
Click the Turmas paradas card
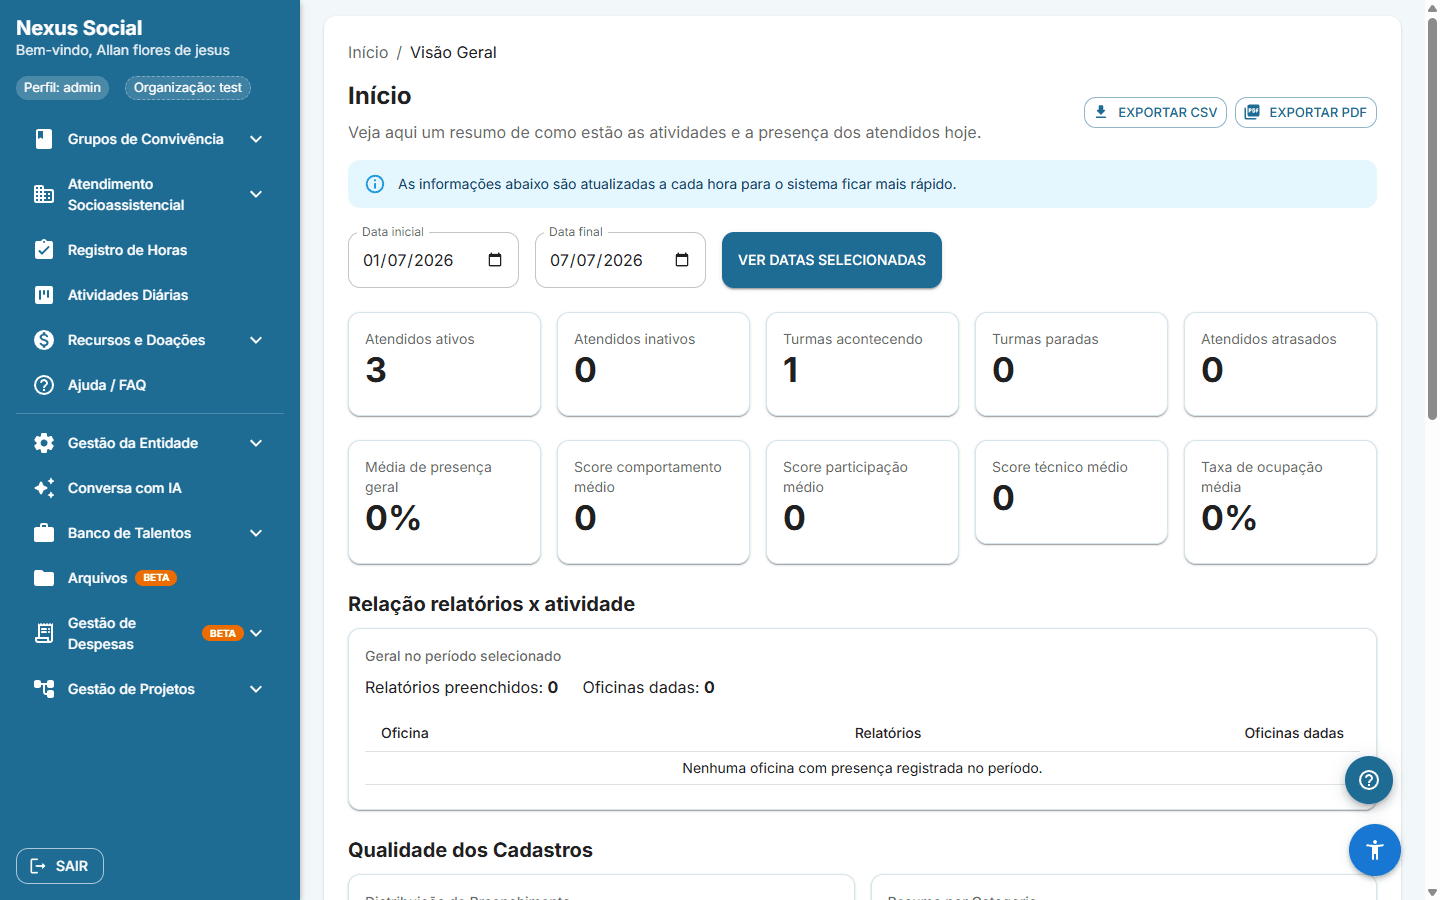tap(1071, 364)
